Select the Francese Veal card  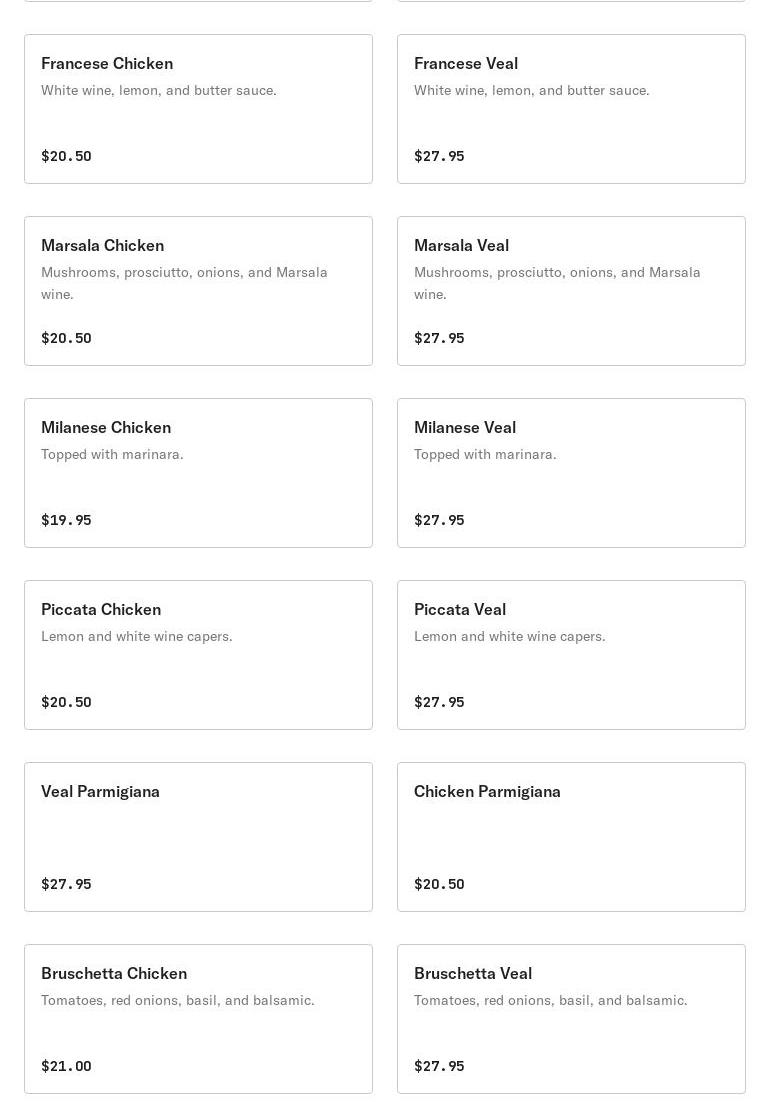571,109
